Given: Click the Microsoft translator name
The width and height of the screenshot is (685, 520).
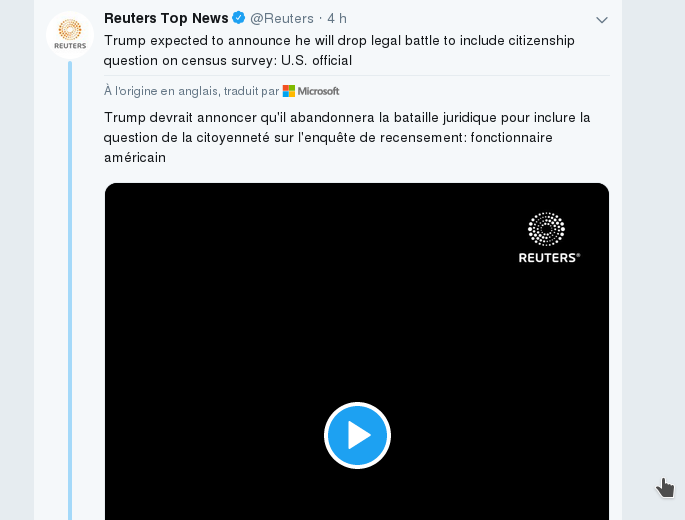Looking at the screenshot, I should pos(318,91).
